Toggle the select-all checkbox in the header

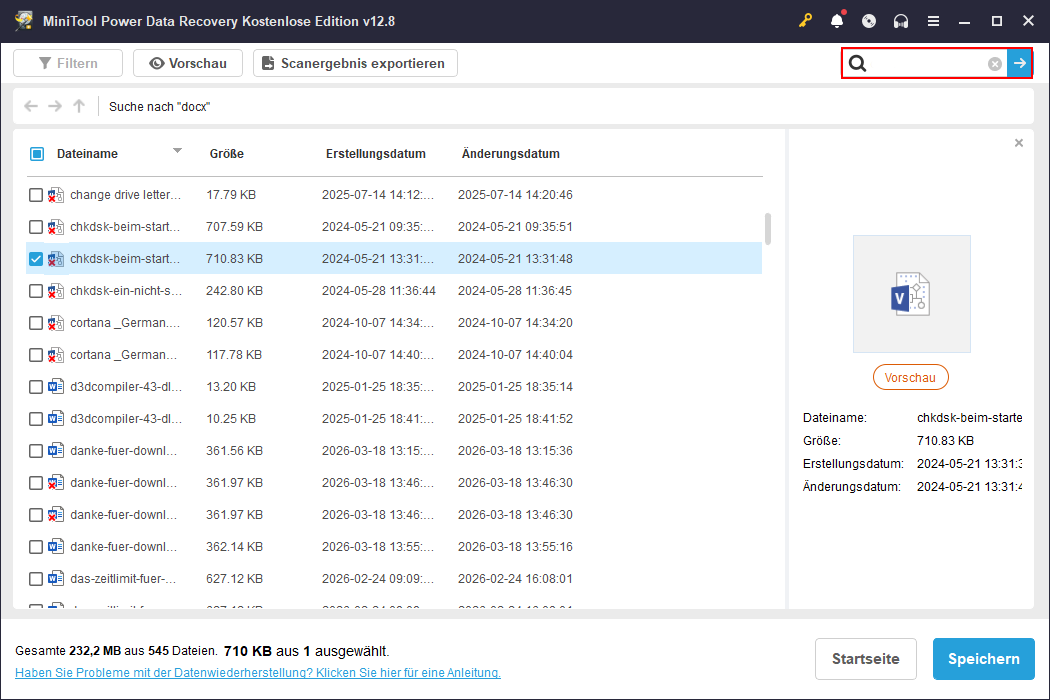37,154
